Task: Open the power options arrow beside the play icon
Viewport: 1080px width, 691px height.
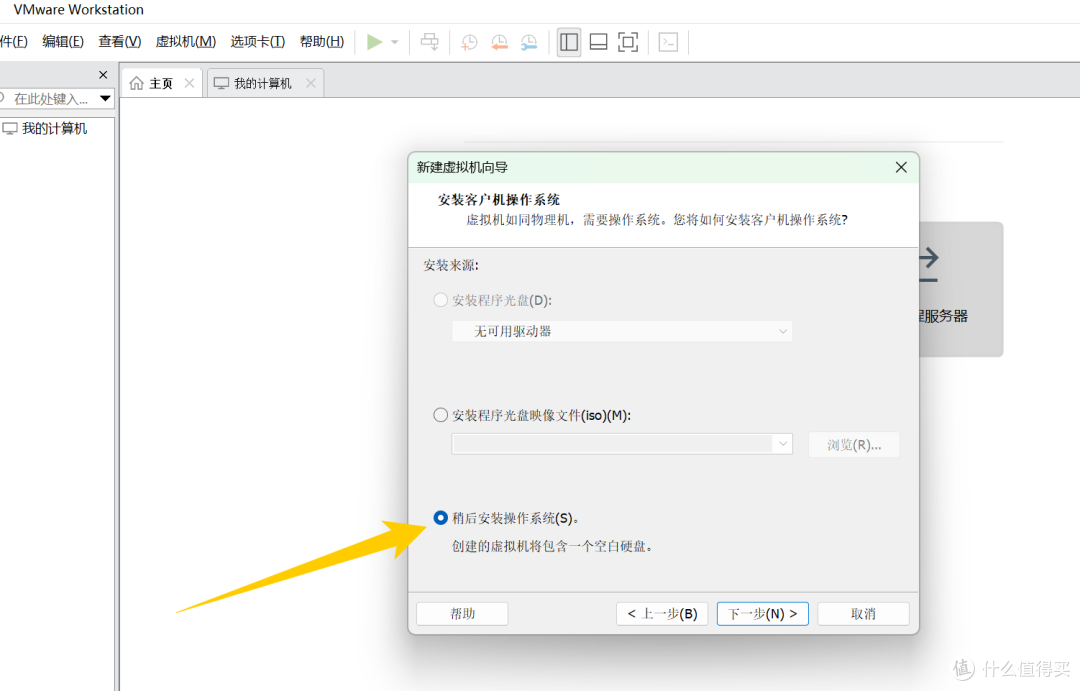Action: (x=395, y=42)
